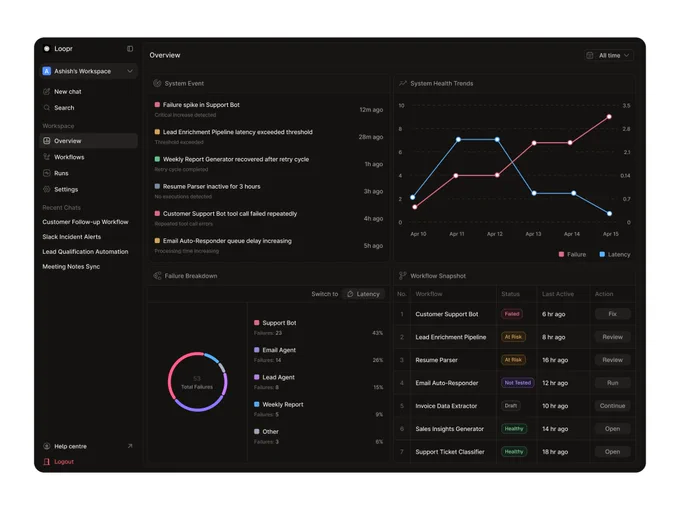Screen dimensions: 680x510
Task: Open Email Auto-Responder queue delay event
Action: (268, 245)
